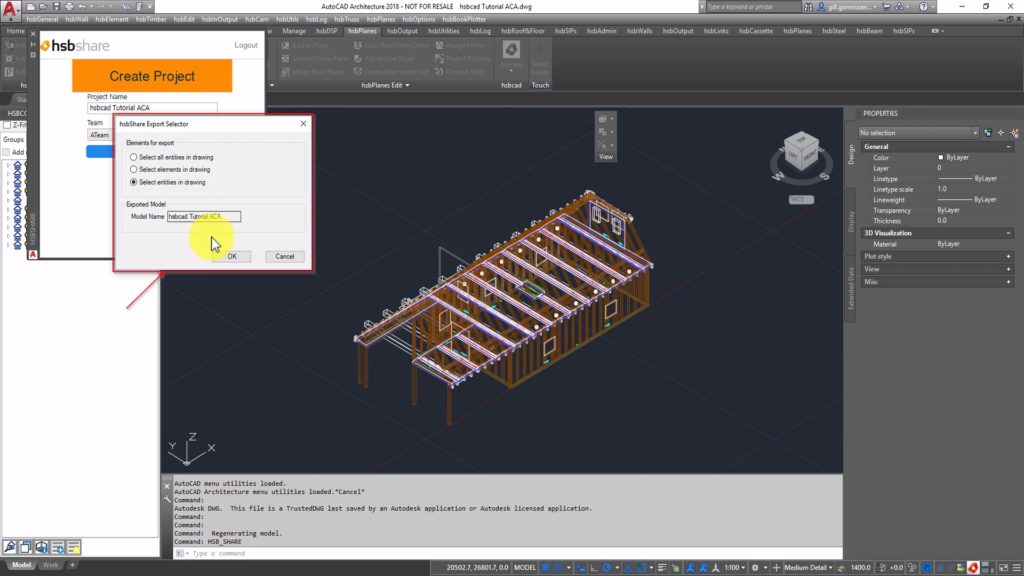Image resolution: width=1024 pixels, height=576 pixels.
Task: Click the New file icon in quick access toolbar
Action: coord(31,7)
